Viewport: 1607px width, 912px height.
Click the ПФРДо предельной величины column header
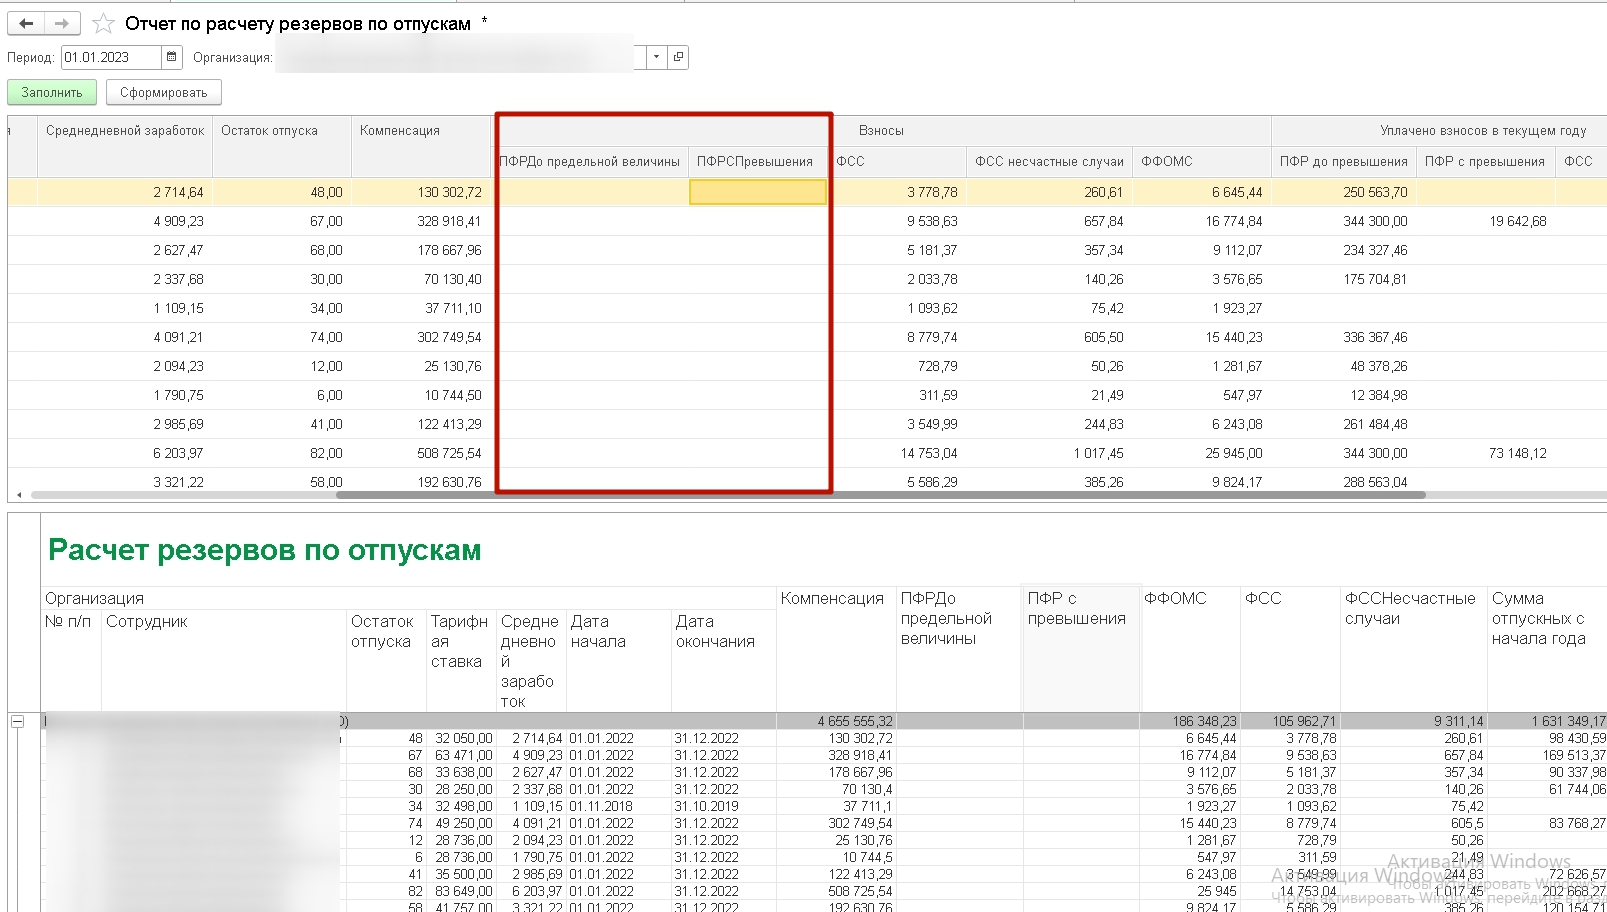590,162
